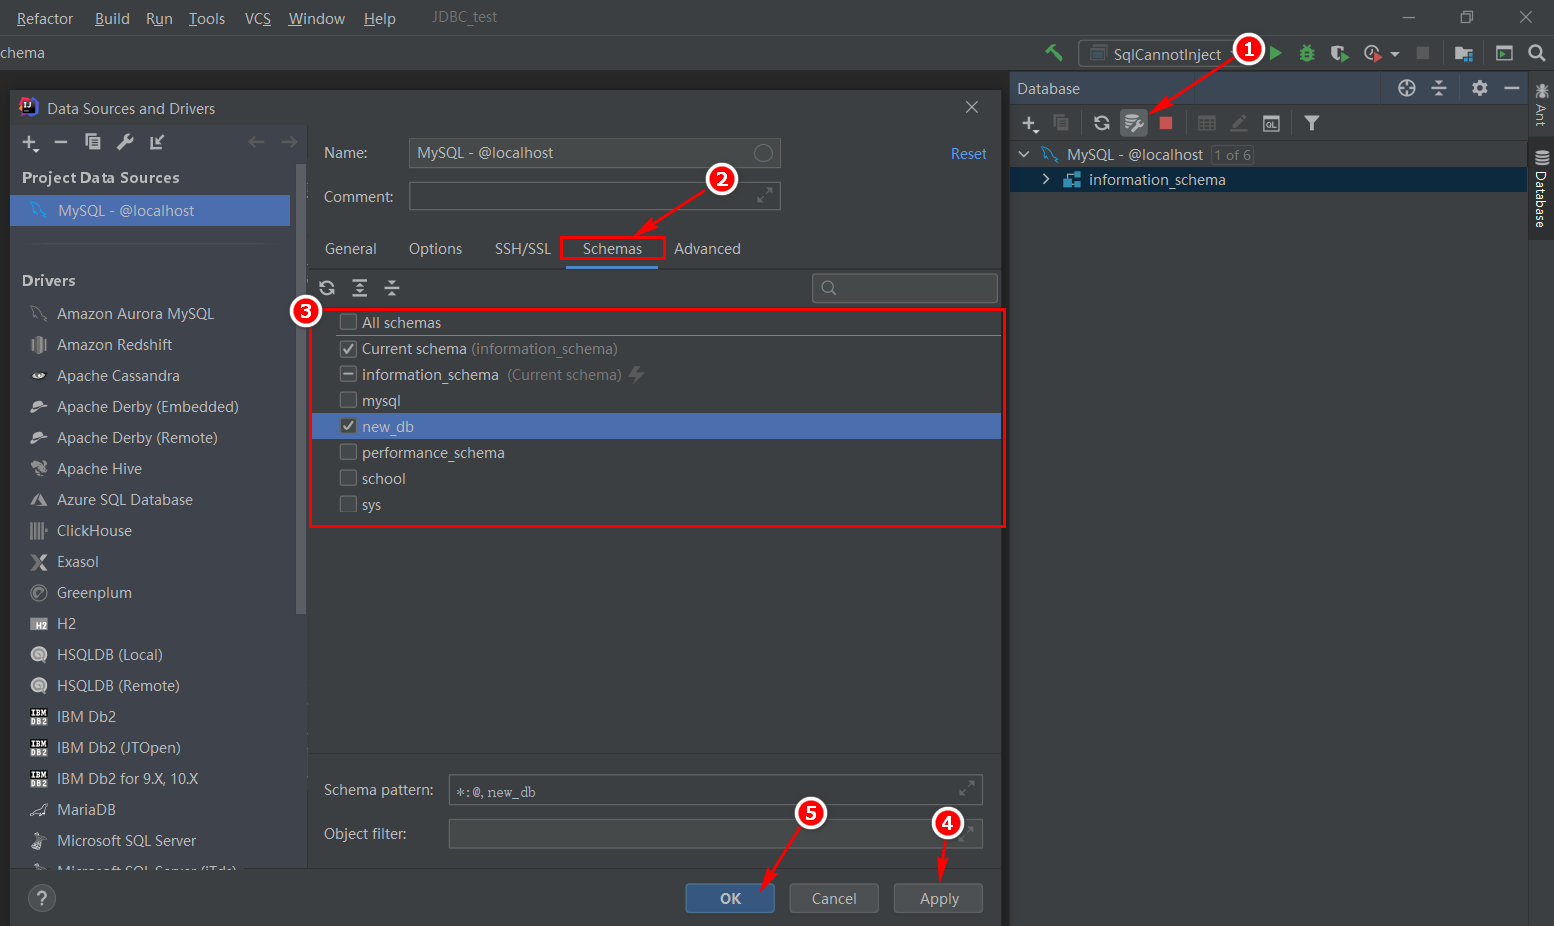Select the ClickHouse driver
Image resolution: width=1554 pixels, height=926 pixels.
point(94,530)
